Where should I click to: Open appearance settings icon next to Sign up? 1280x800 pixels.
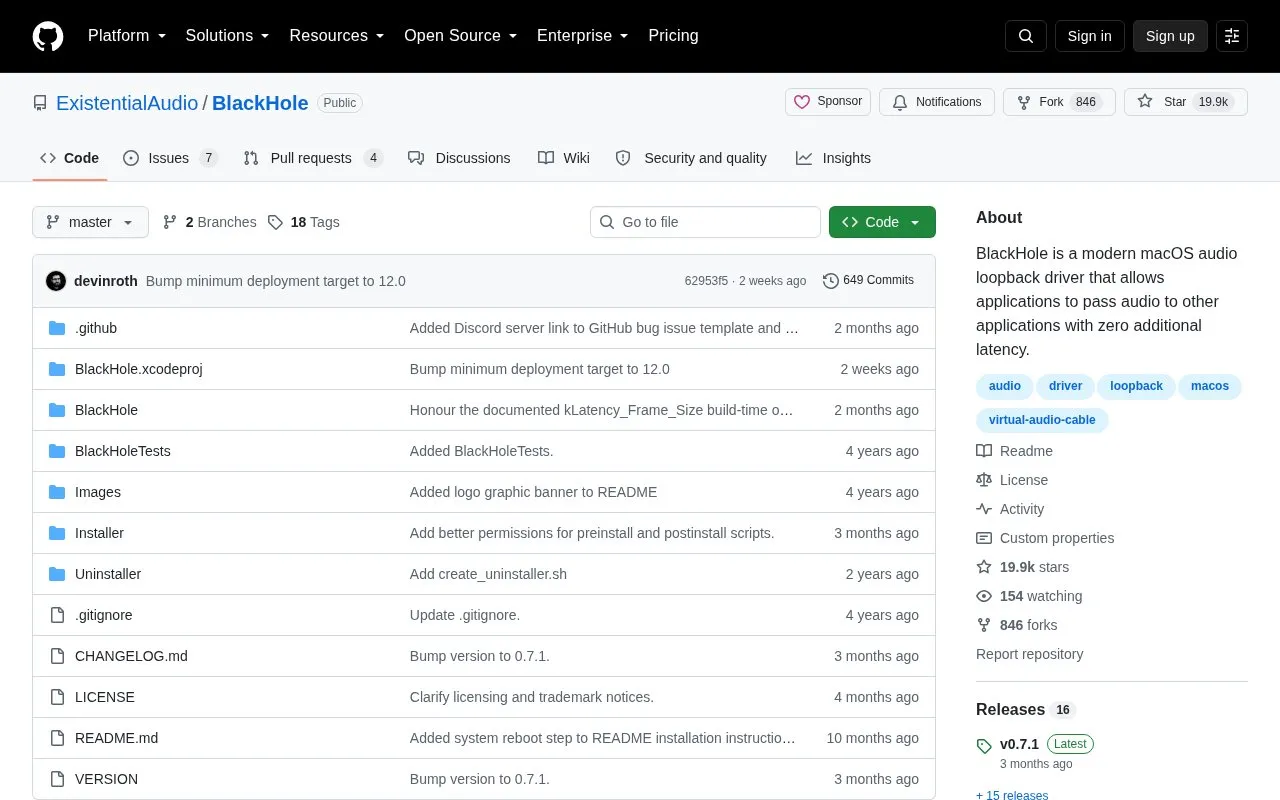coord(1232,36)
